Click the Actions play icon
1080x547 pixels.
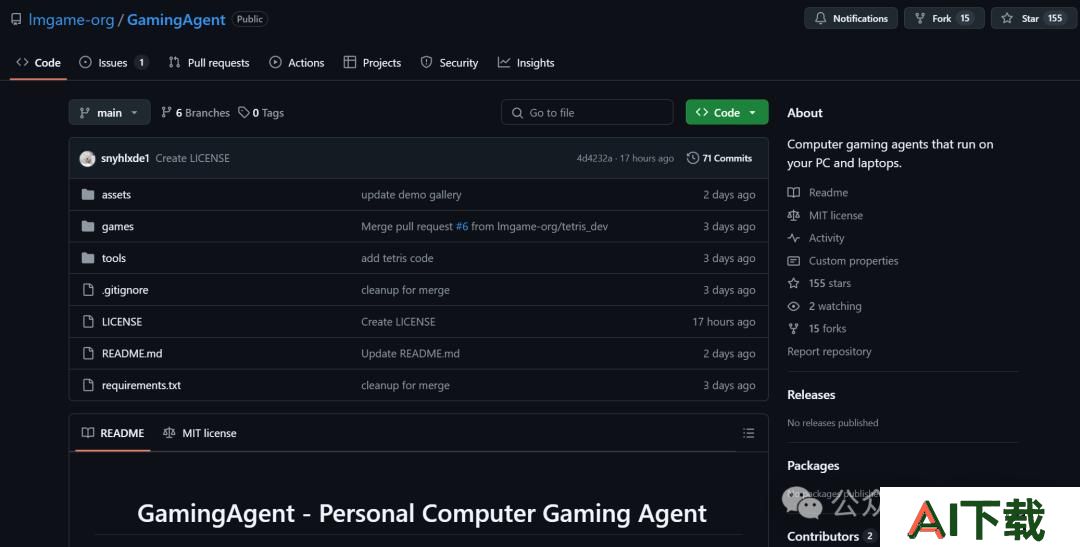click(276, 62)
